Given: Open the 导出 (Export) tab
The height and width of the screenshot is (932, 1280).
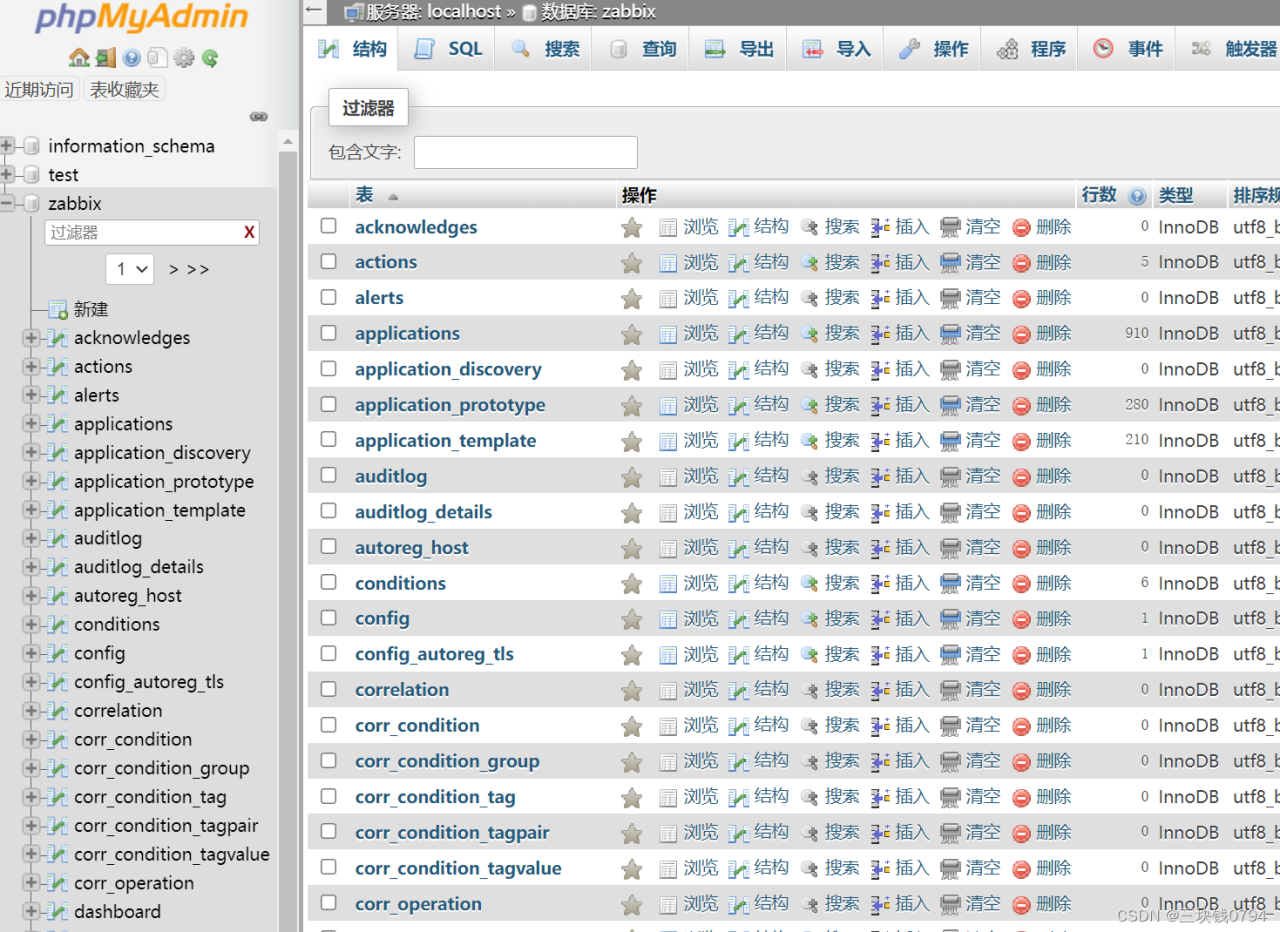Looking at the screenshot, I should tap(740, 49).
